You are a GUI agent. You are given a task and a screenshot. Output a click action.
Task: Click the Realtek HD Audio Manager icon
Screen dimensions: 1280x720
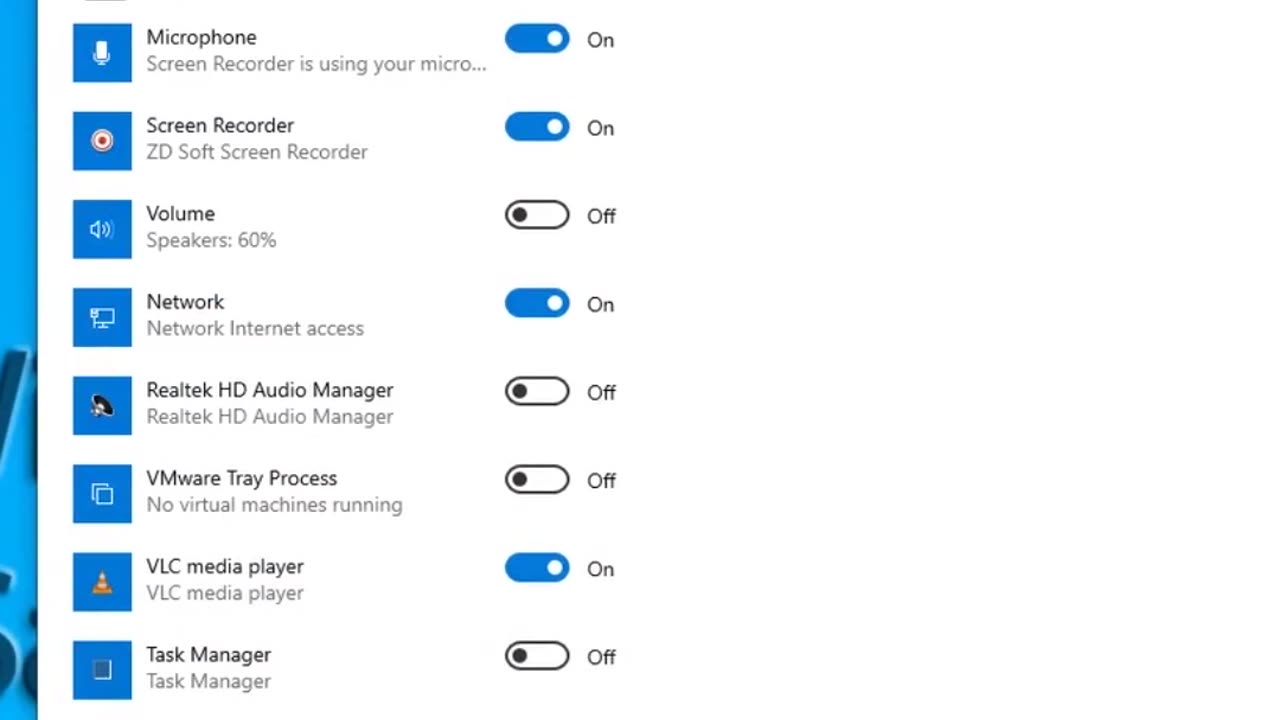click(102, 405)
